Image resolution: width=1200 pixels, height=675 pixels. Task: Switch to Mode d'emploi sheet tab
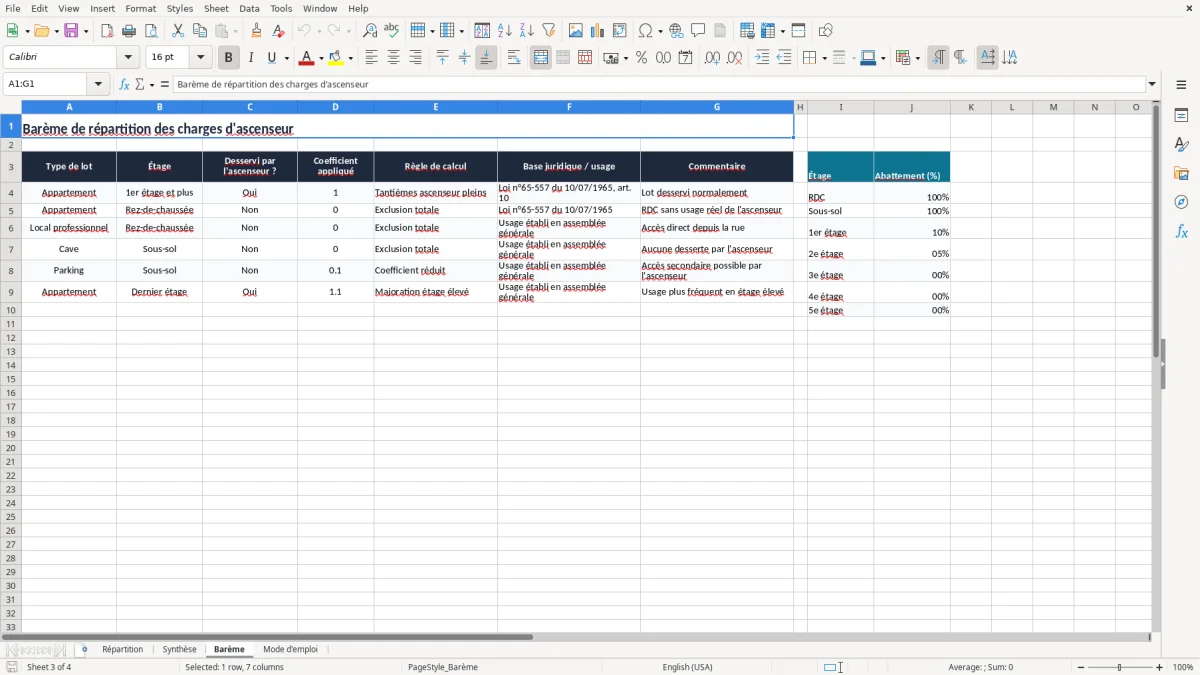[x=290, y=650]
